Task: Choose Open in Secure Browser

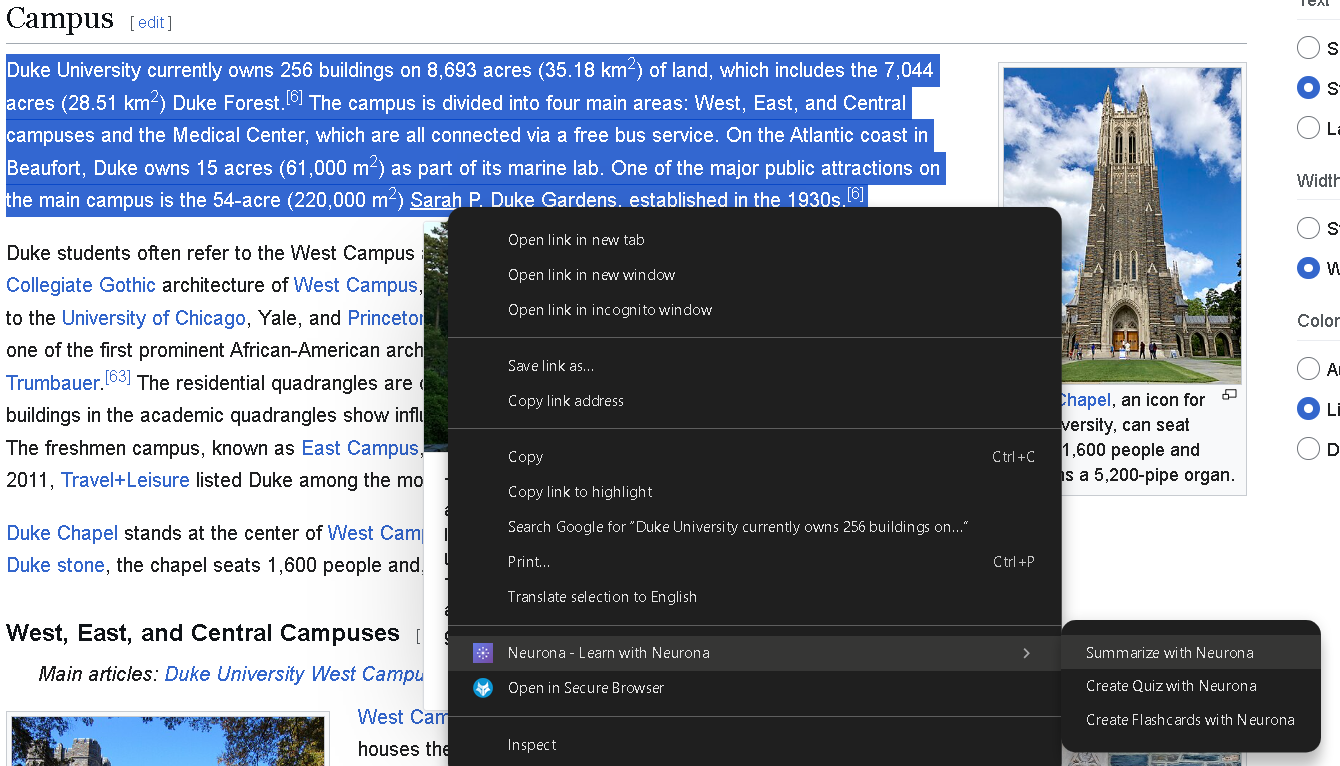Action: tap(754, 688)
